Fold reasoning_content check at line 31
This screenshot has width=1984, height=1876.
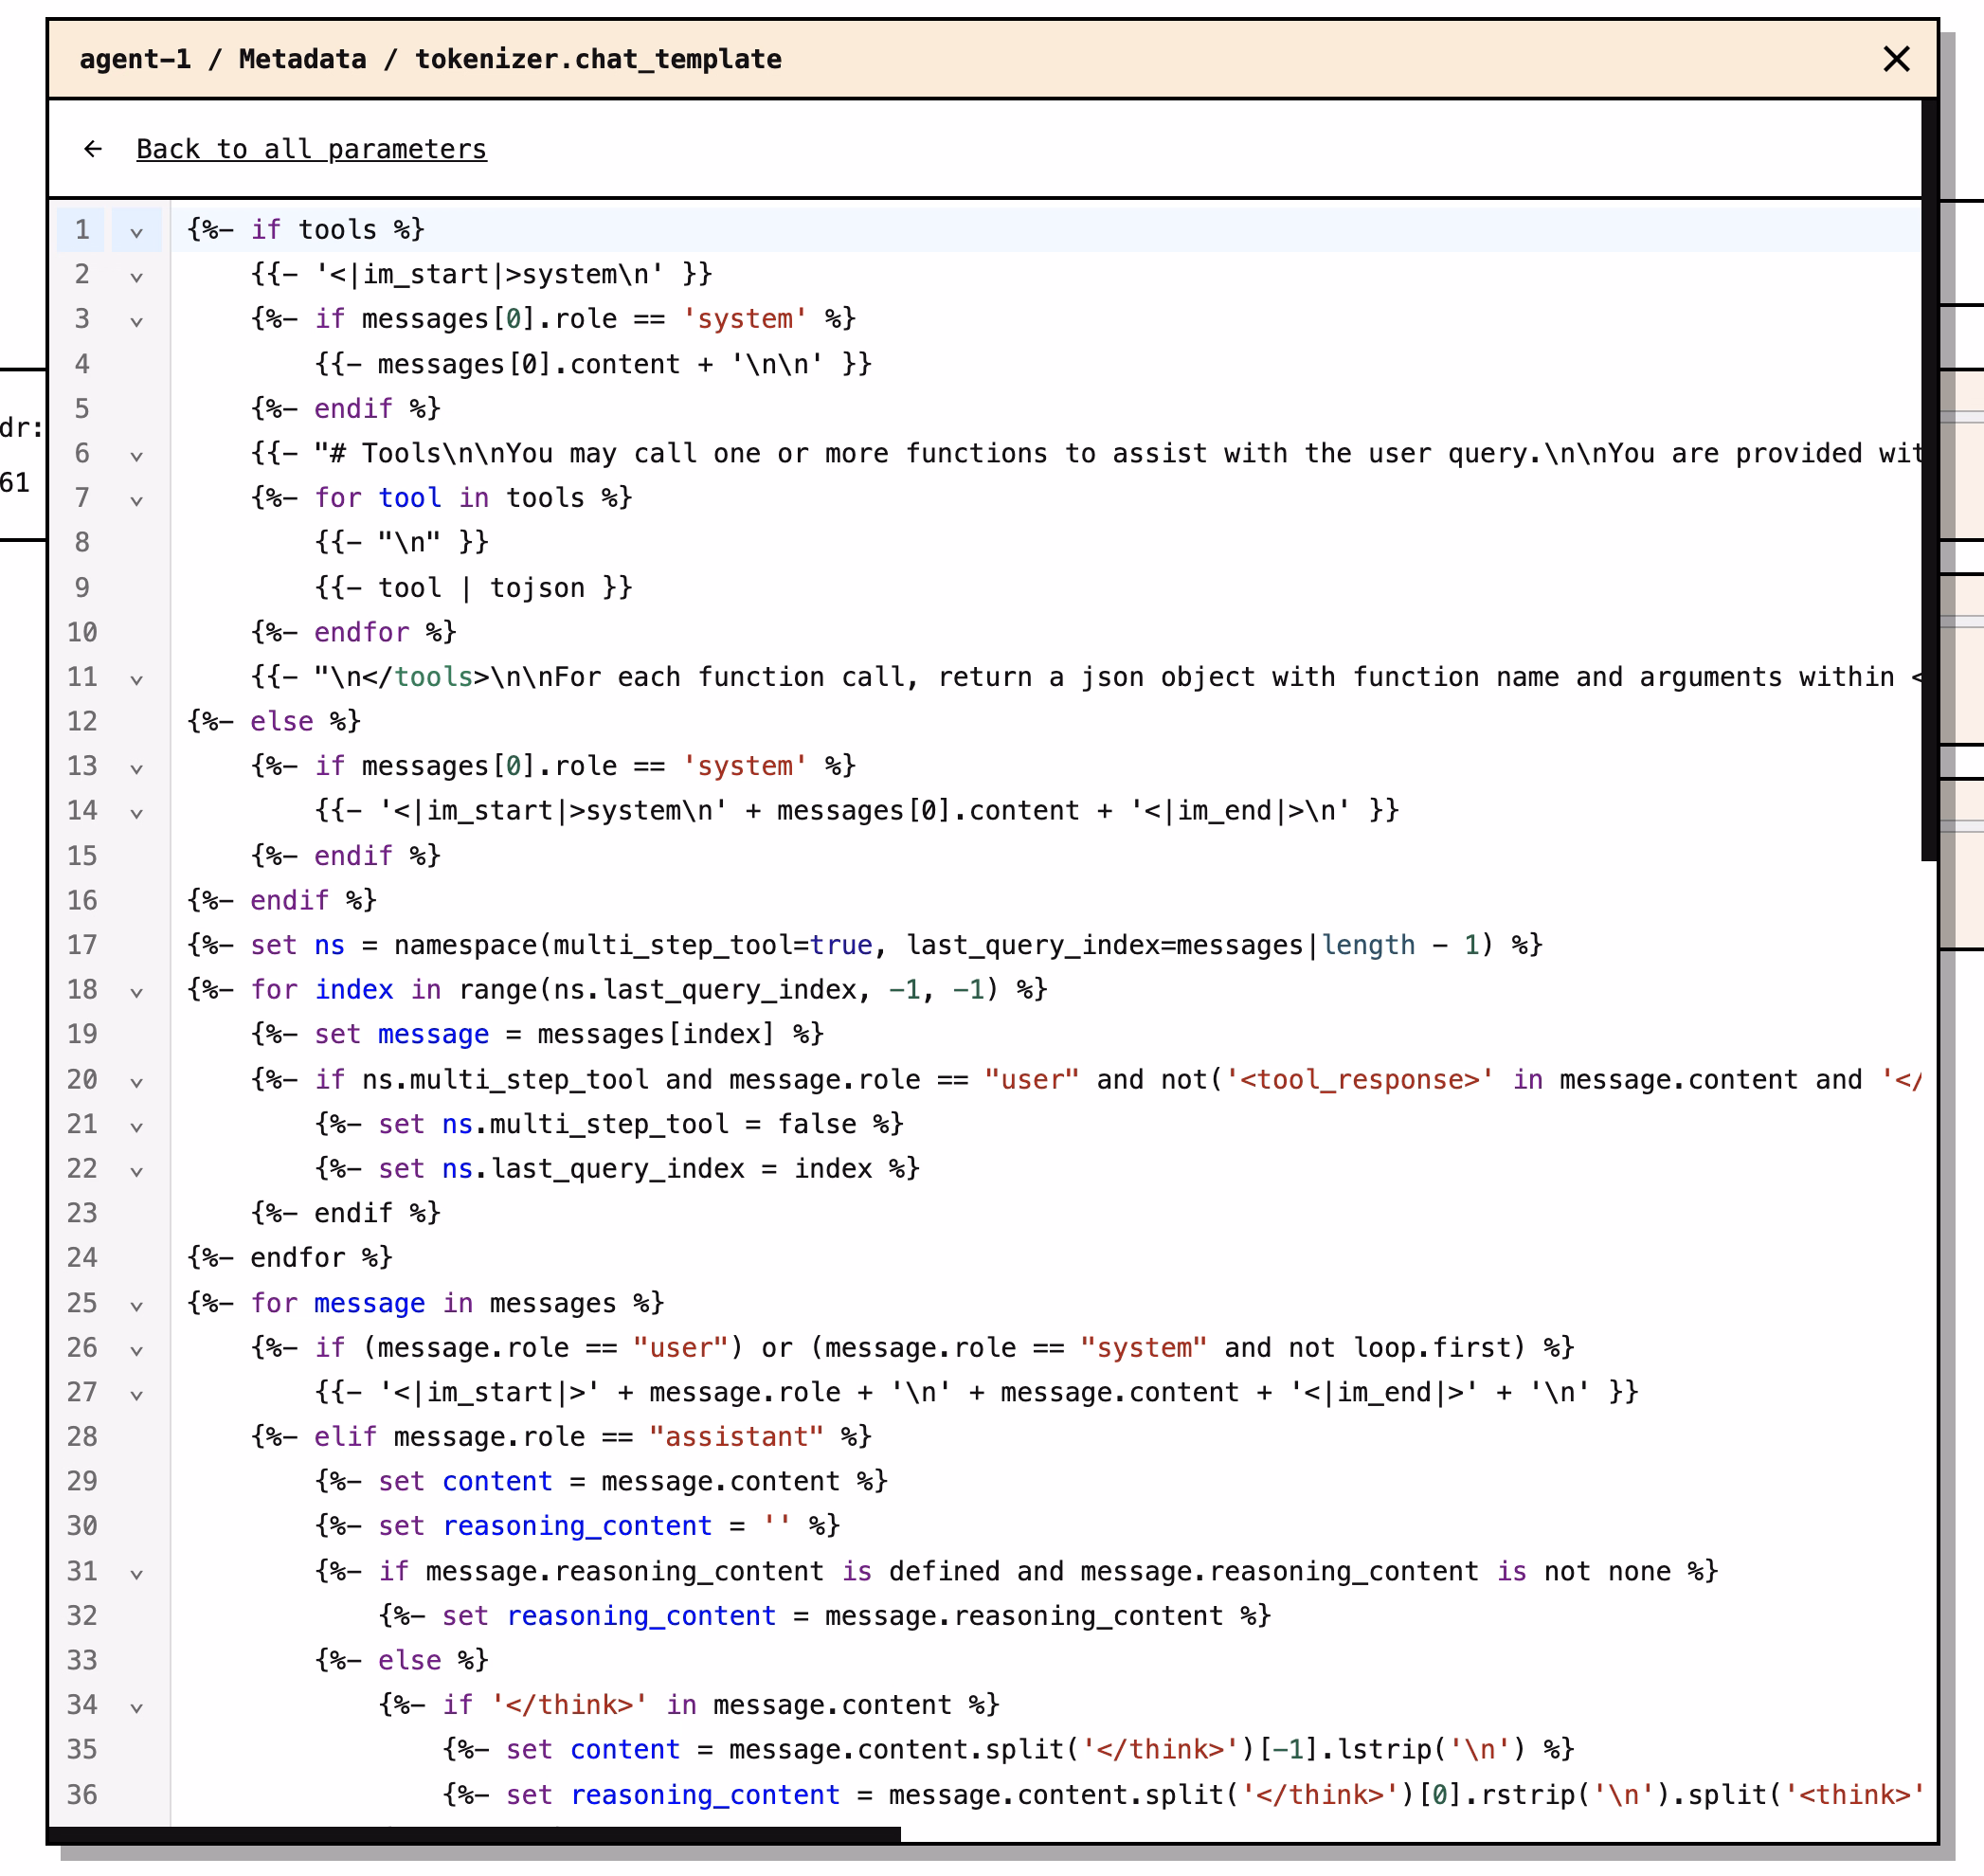pos(137,1573)
